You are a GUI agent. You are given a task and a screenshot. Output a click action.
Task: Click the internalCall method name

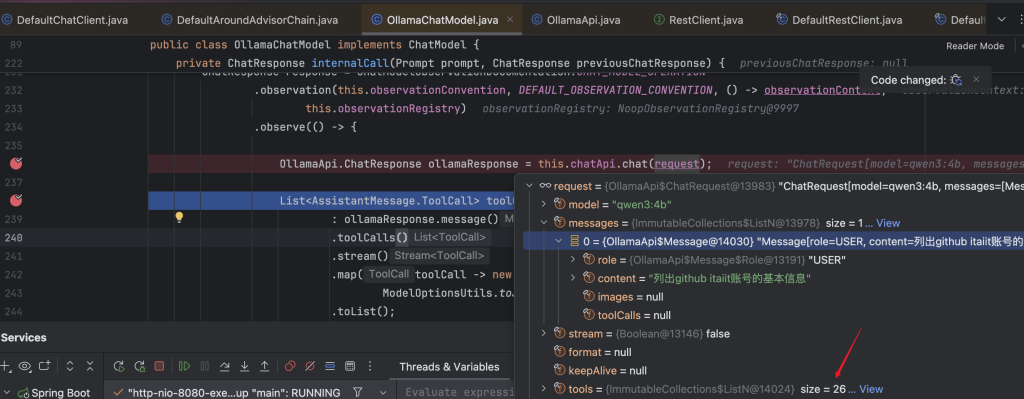350,63
